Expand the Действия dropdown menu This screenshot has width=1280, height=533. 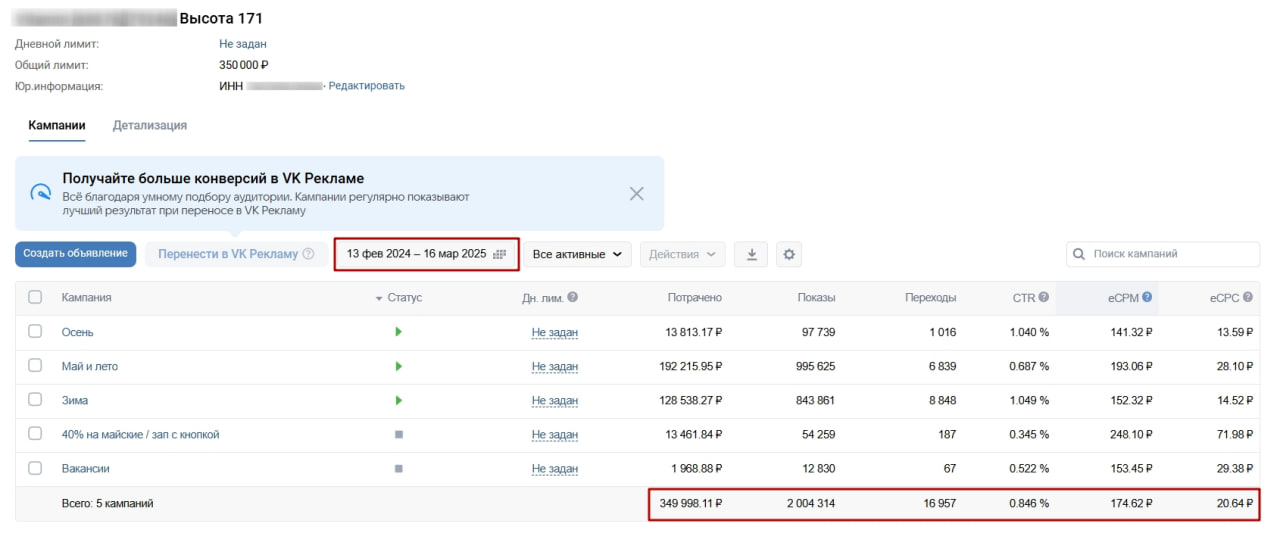(x=682, y=254)
